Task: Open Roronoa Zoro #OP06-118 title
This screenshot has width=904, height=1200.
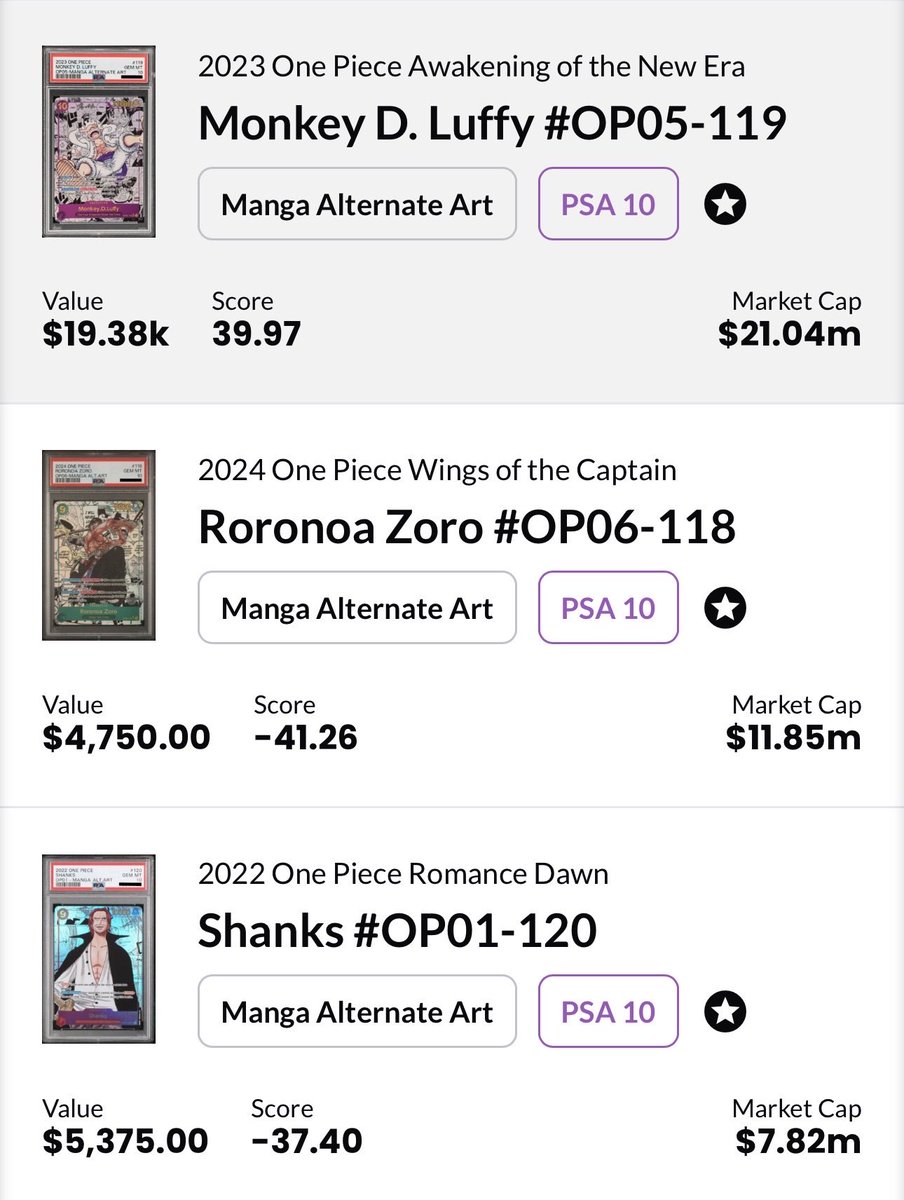Action: click(x=467, y=527)
